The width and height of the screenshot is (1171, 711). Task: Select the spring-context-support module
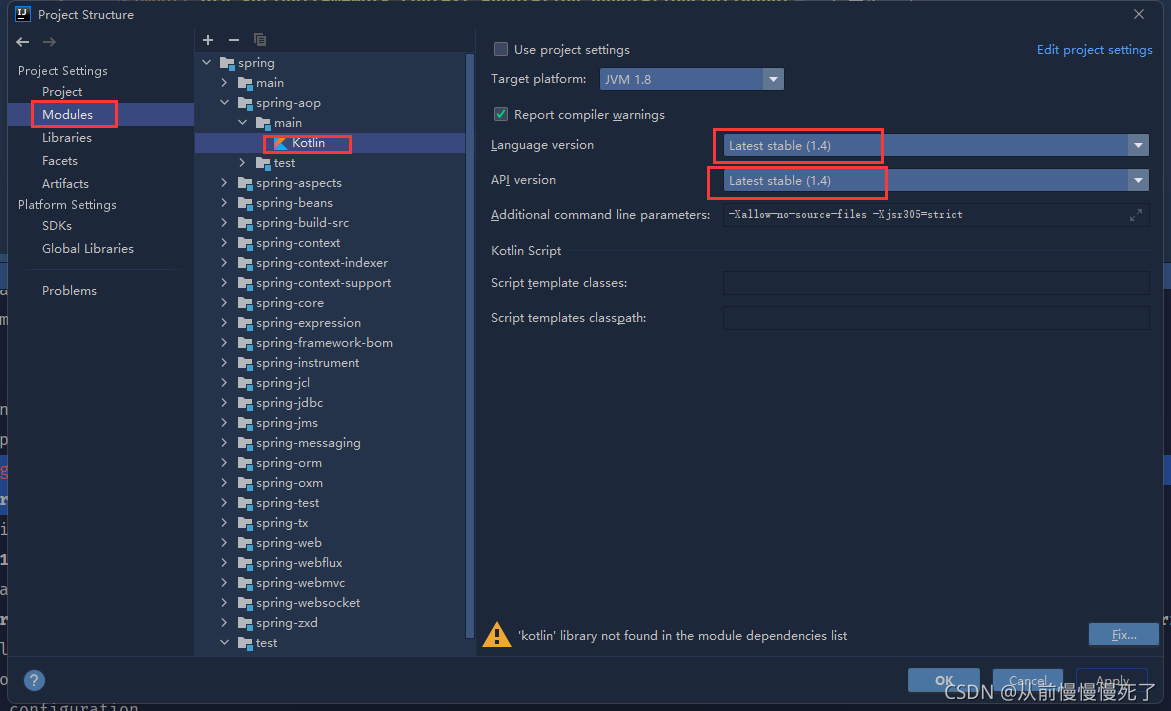click(323, 283)
